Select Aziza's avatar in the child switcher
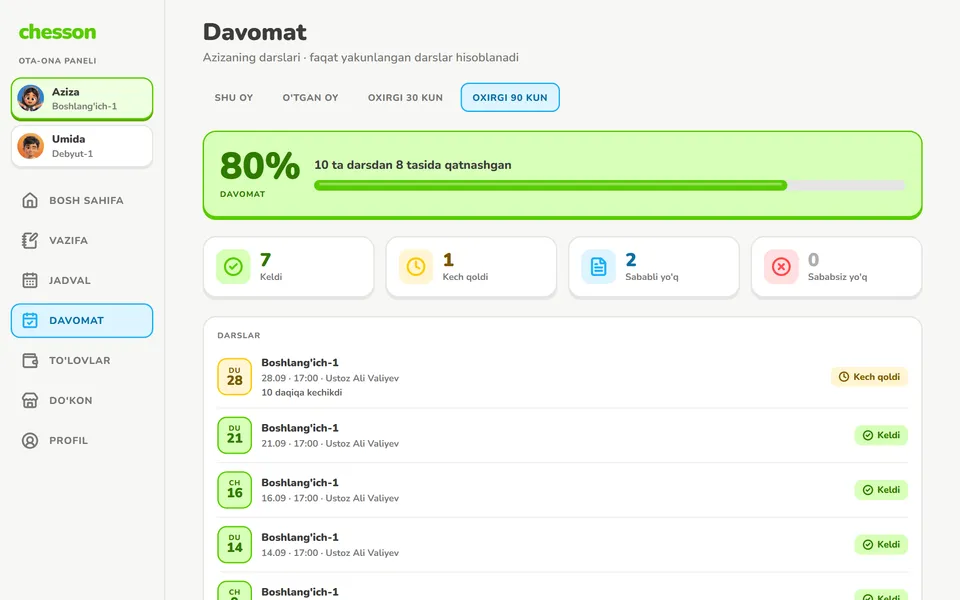Image resolution: width=960 pixels, height=600 pixels. pyautogui.click(x=31, y=99)
